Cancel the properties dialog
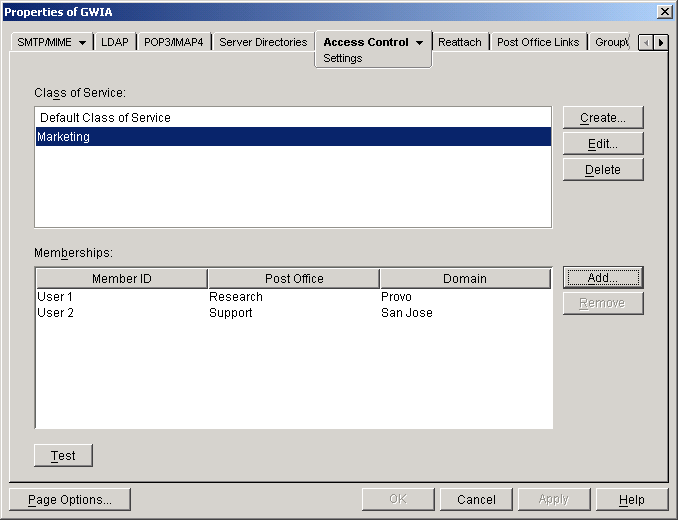Viewport: 678px width, 520px height. pyautogui.click(x=476, y=500)
